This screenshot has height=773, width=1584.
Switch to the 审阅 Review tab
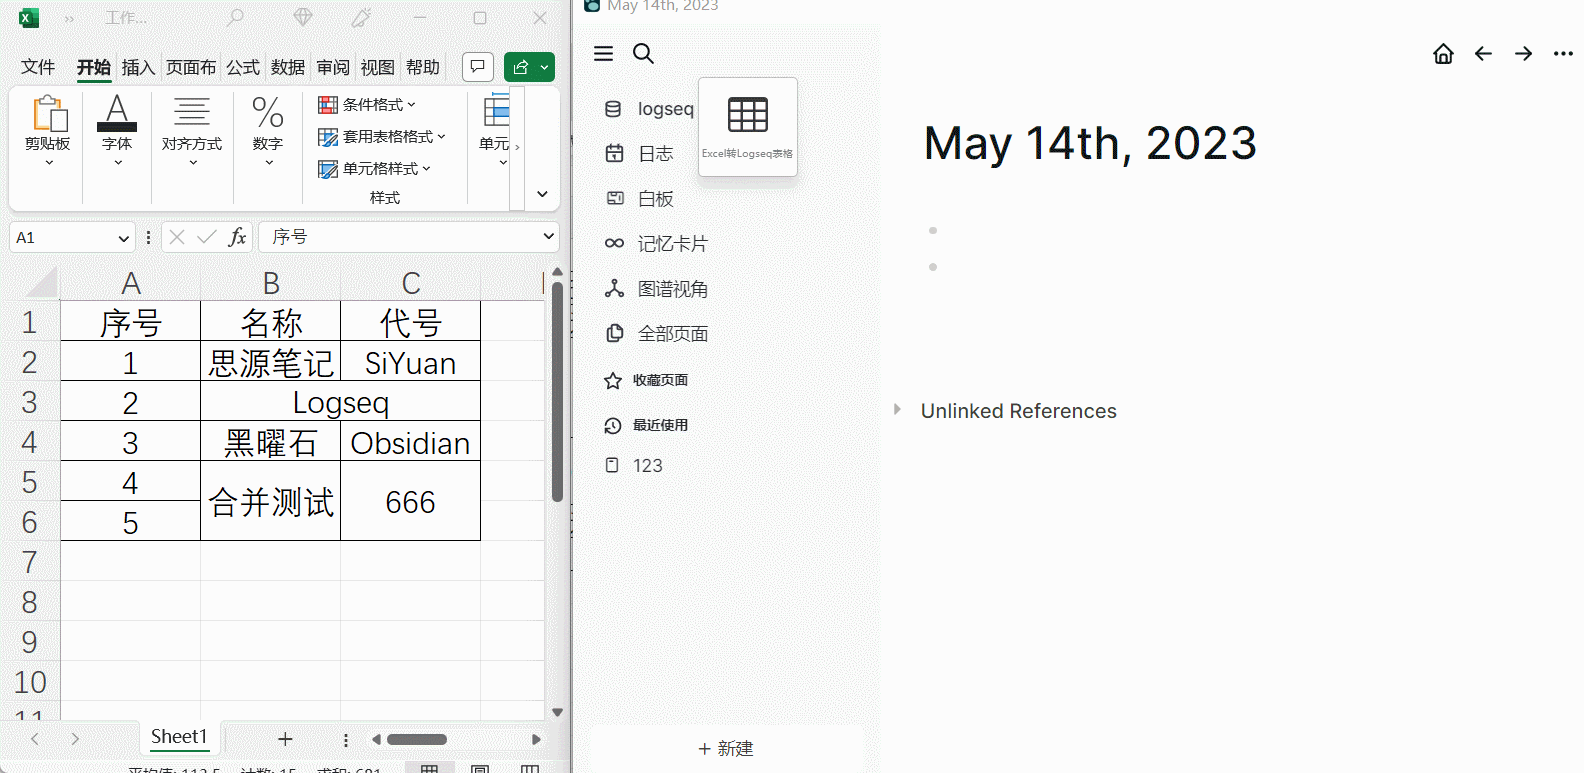[x=333, y=67]
